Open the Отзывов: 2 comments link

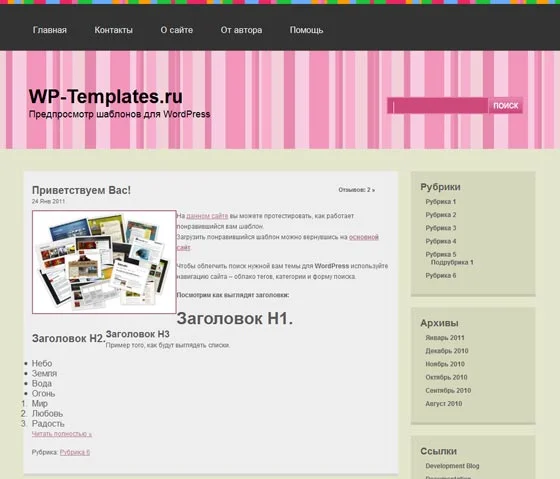(356, 190)
